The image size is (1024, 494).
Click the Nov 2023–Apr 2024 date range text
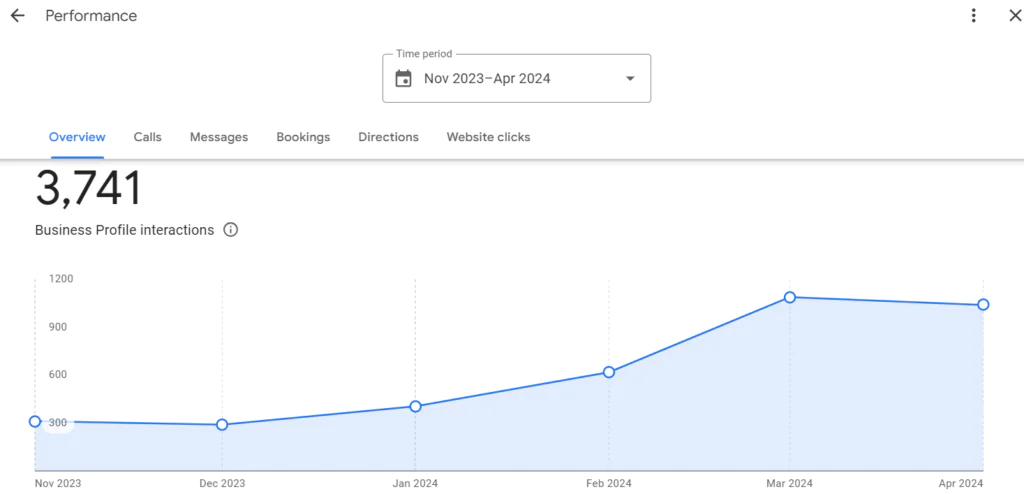(x=487, y=79)
